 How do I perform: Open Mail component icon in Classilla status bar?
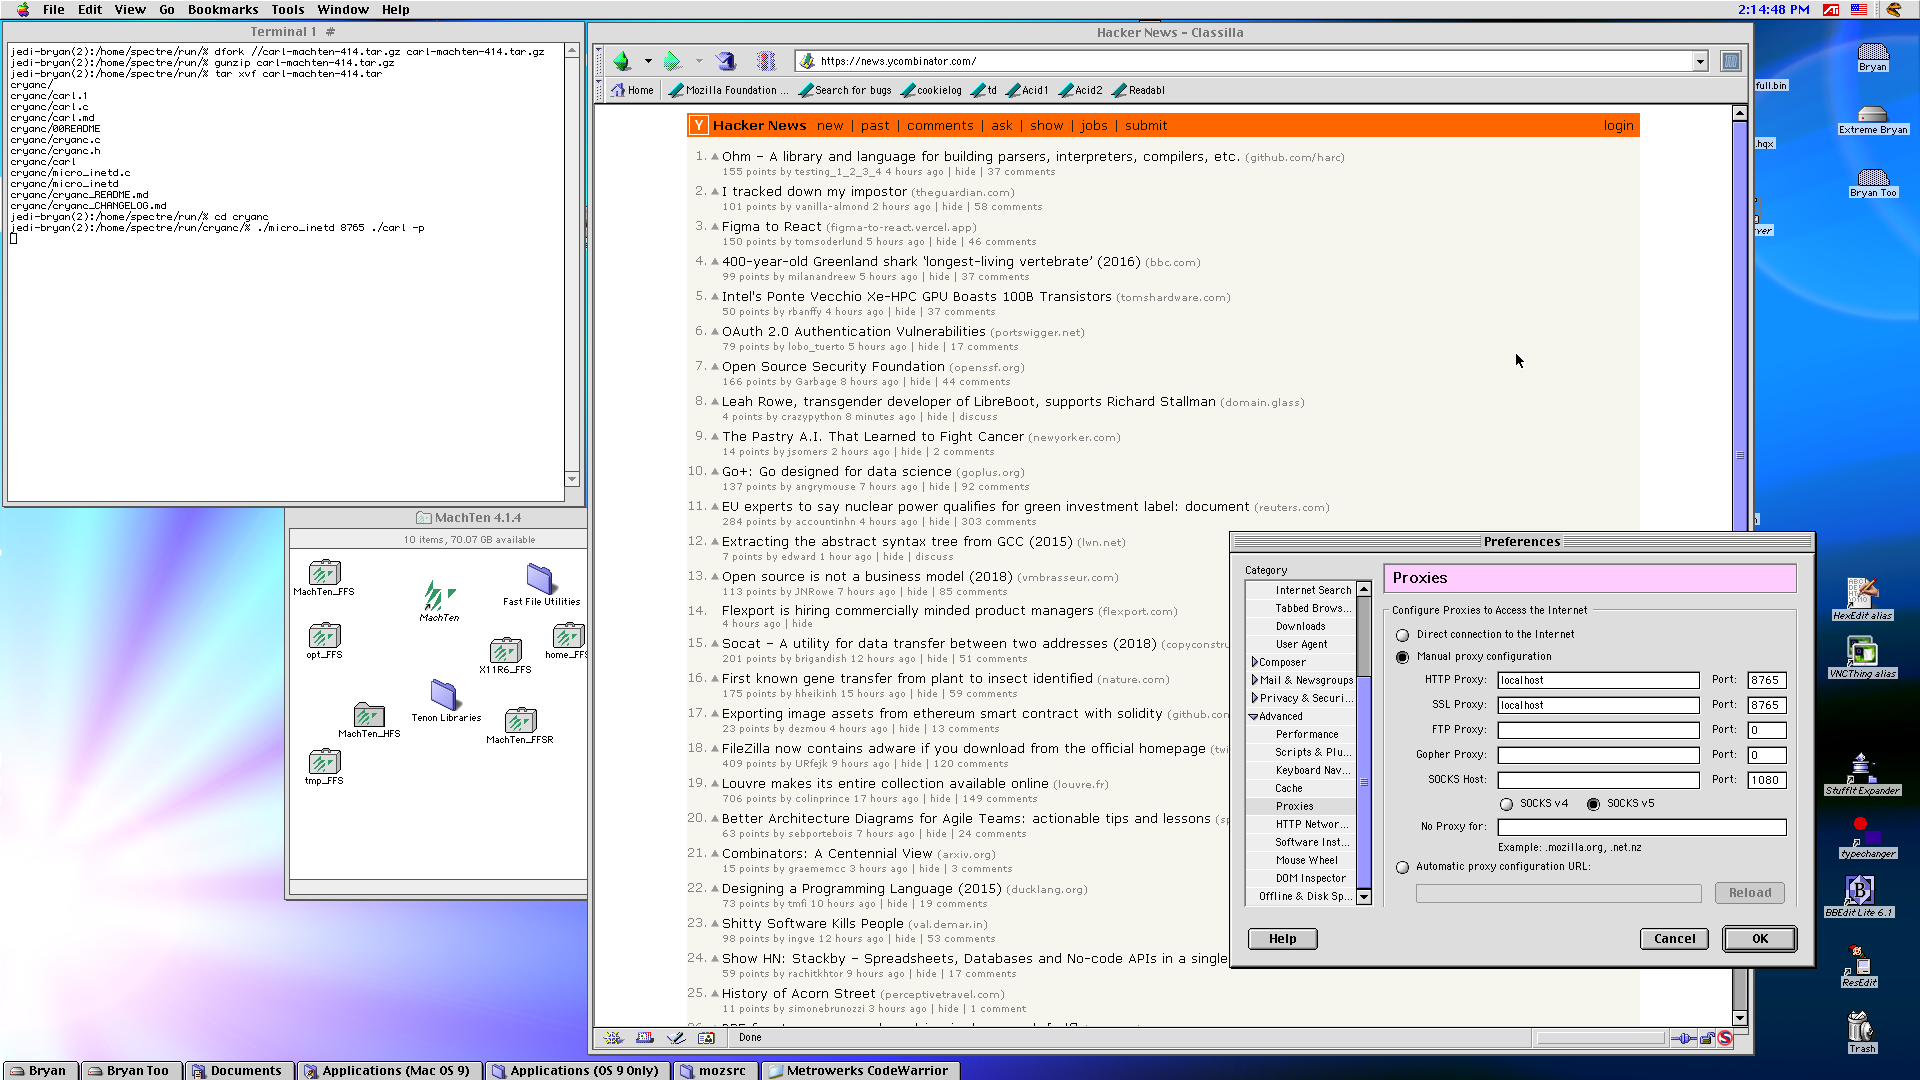click(645, 1038)
